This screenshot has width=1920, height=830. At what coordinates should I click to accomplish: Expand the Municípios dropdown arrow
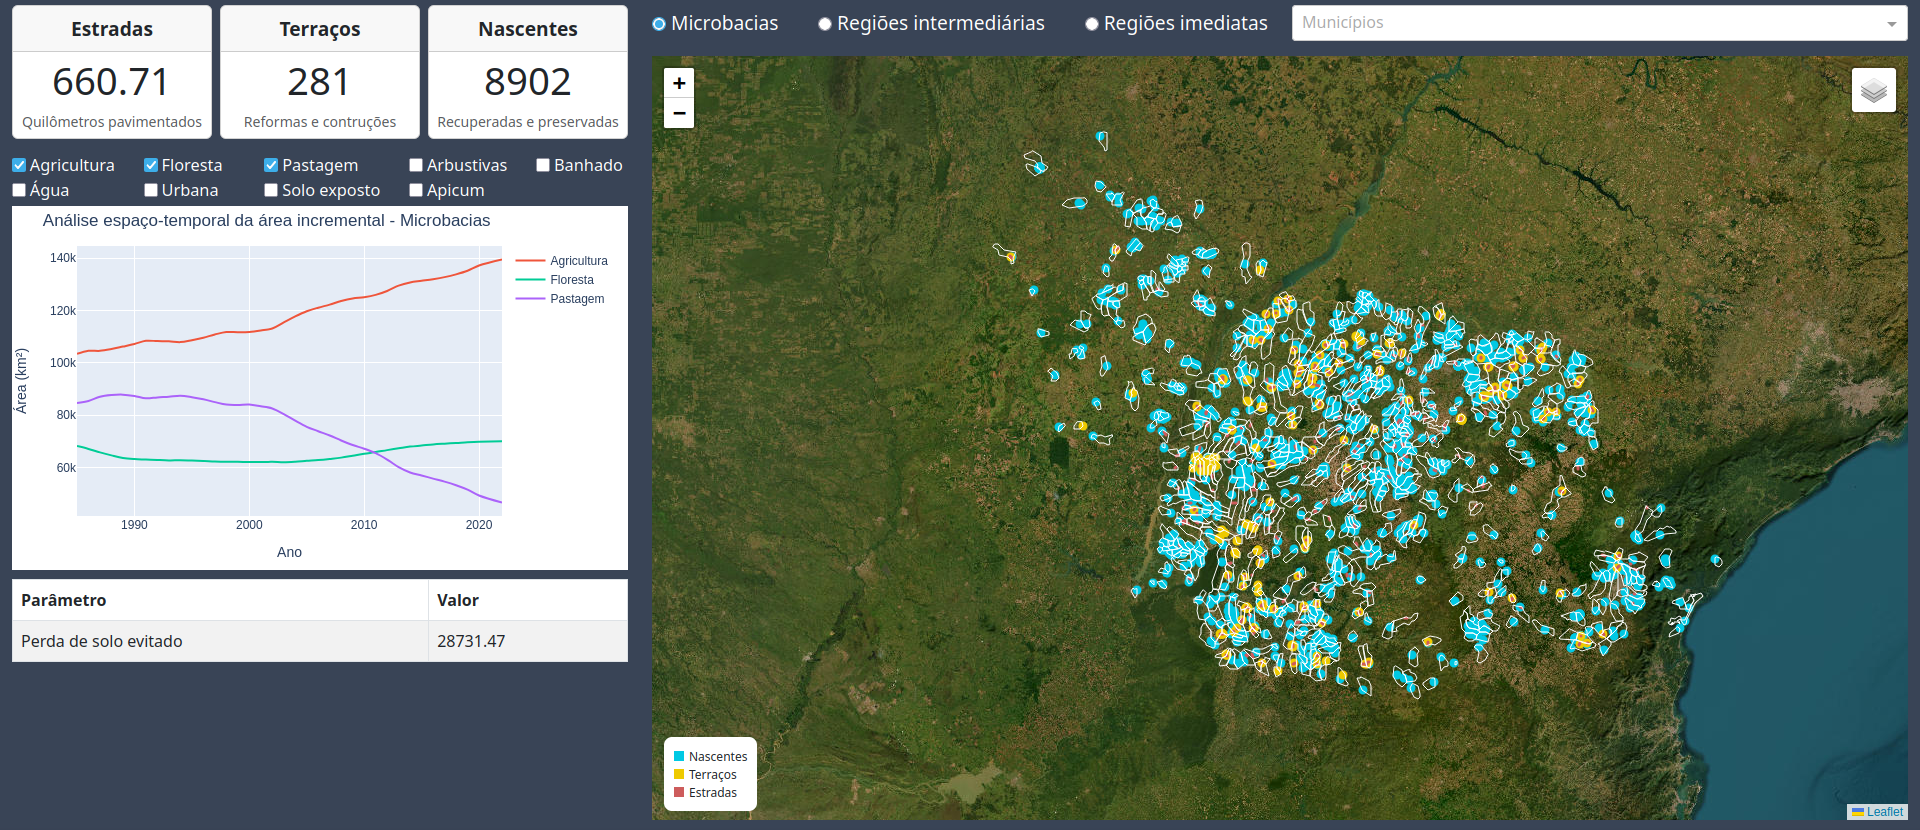(x=1891, y=24)
